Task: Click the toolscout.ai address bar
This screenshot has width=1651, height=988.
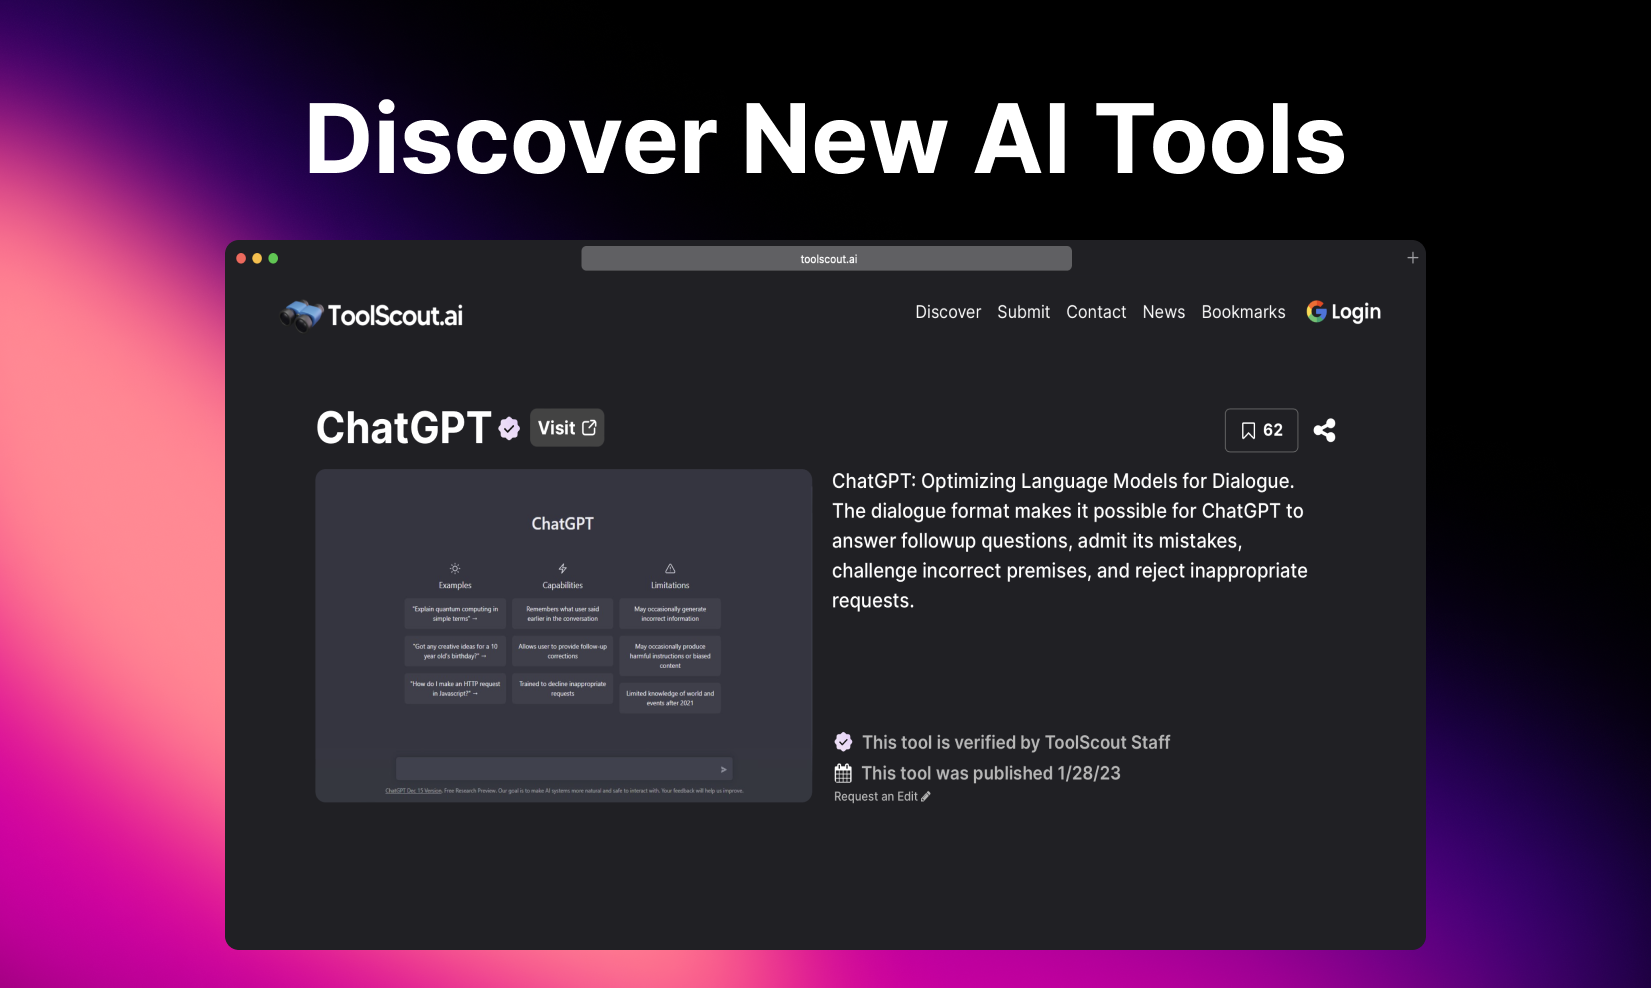Action: pos(826,259)
